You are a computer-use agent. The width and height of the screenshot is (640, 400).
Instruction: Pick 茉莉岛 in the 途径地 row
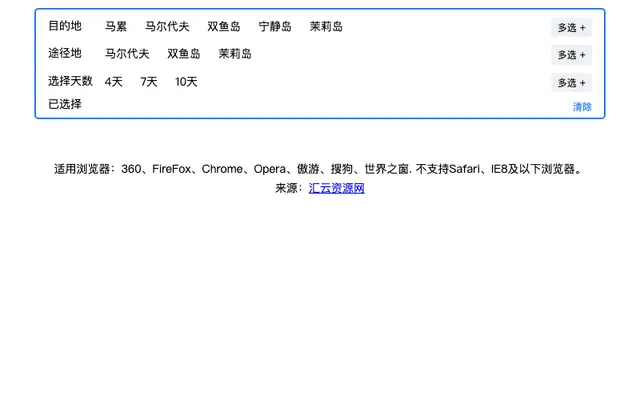coord(235,53)
